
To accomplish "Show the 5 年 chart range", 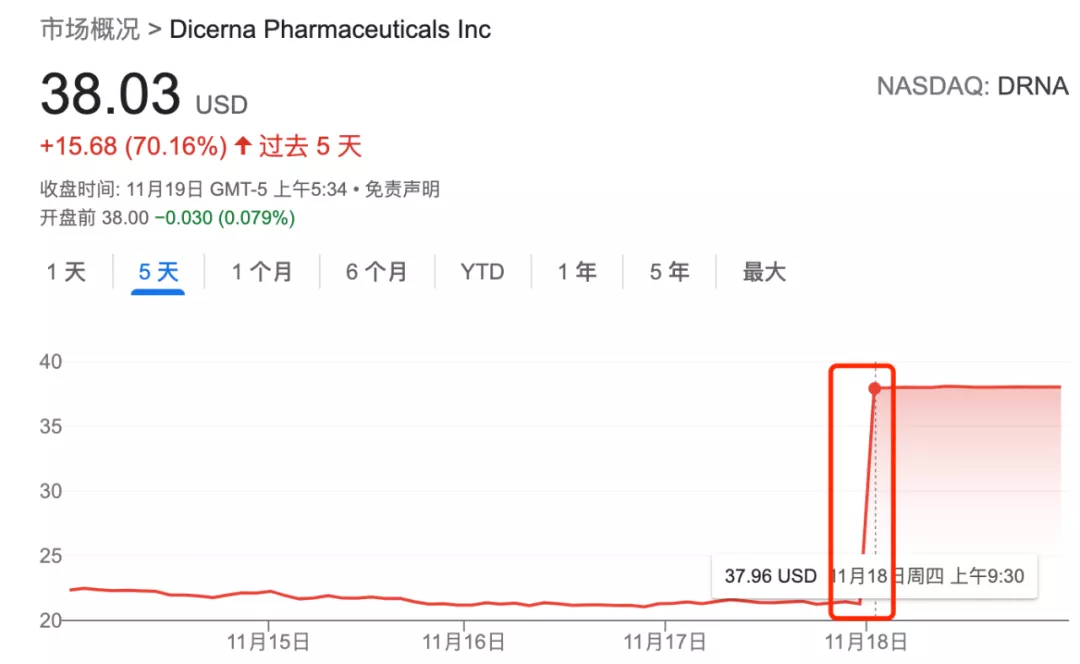I will pyautogui.click(x=669, y=272).
